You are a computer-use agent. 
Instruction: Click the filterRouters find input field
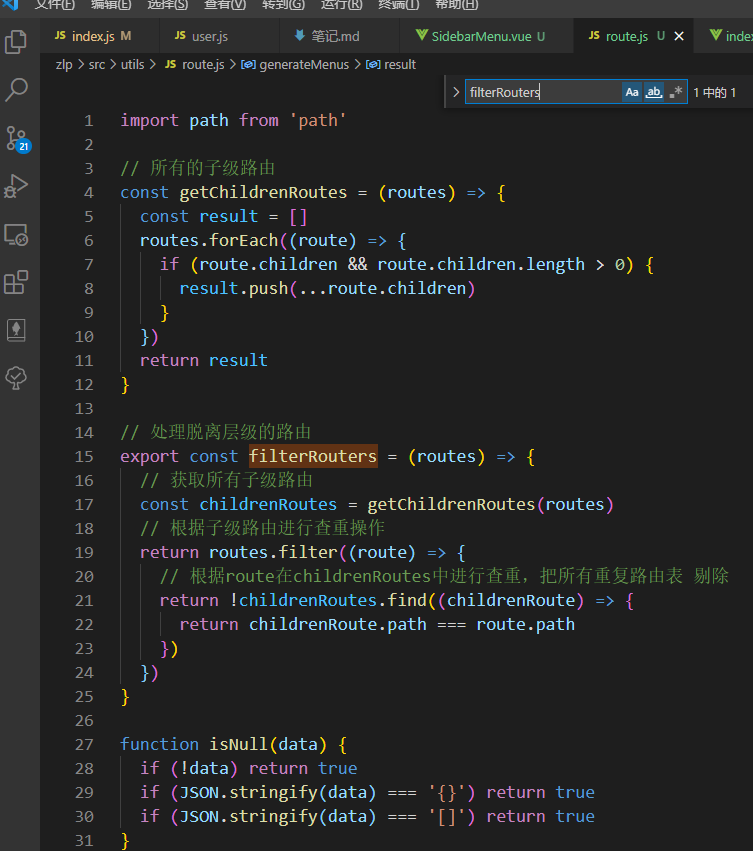(x=540, y=92)
